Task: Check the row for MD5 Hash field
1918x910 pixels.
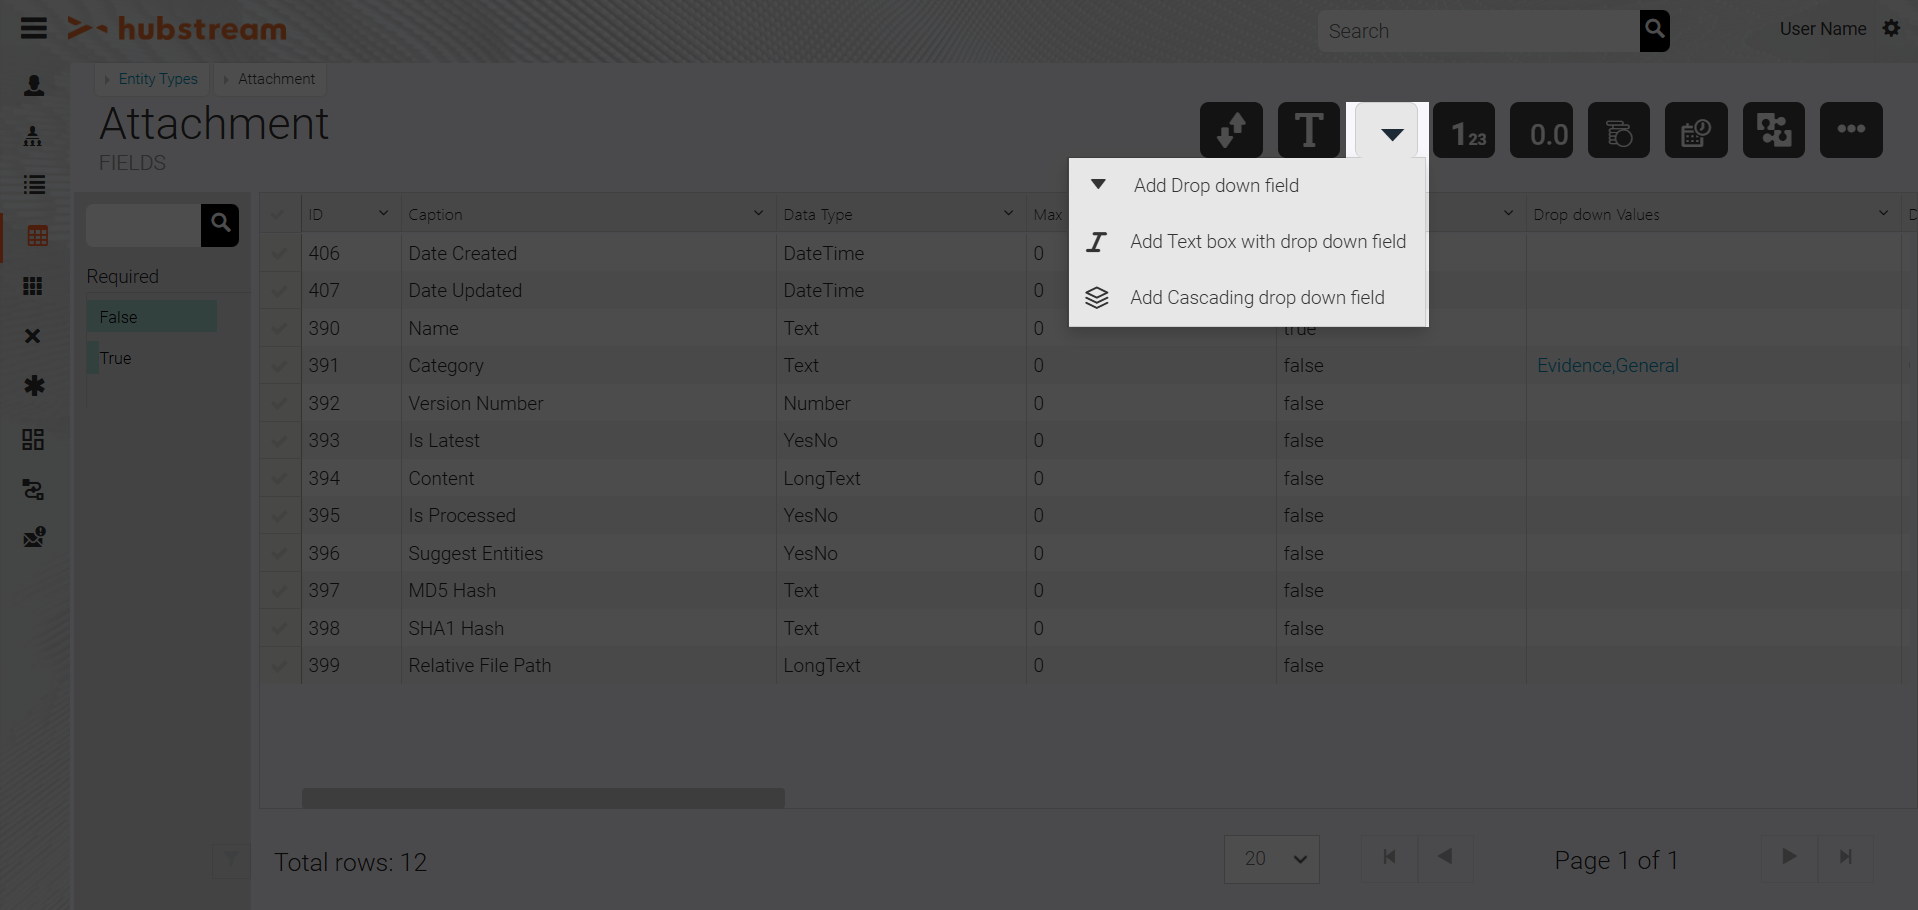Action: [280, 591]
